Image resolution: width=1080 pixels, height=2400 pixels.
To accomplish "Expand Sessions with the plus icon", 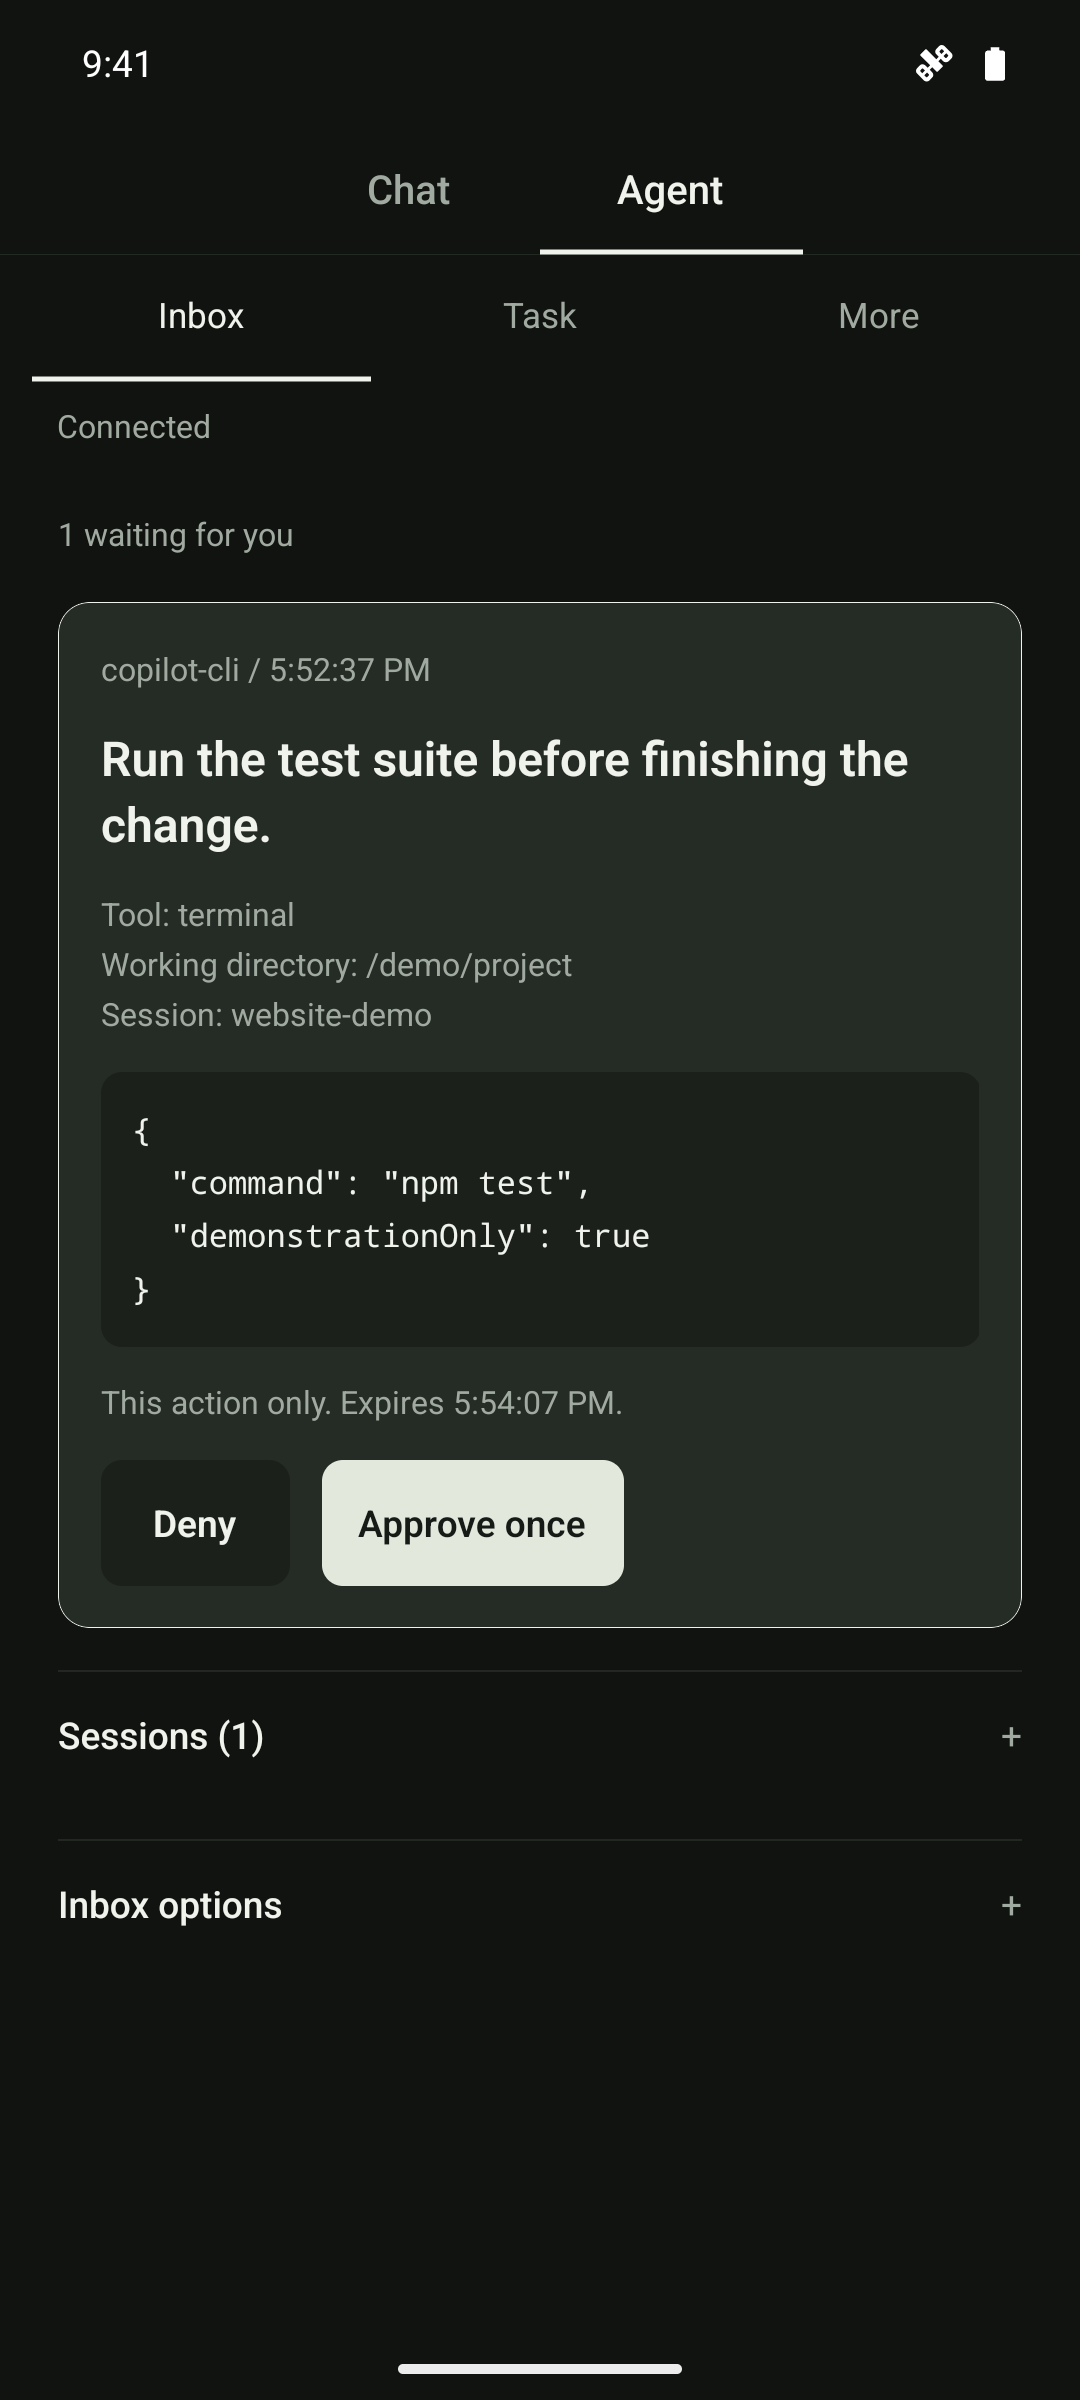I will 1011,1737.
